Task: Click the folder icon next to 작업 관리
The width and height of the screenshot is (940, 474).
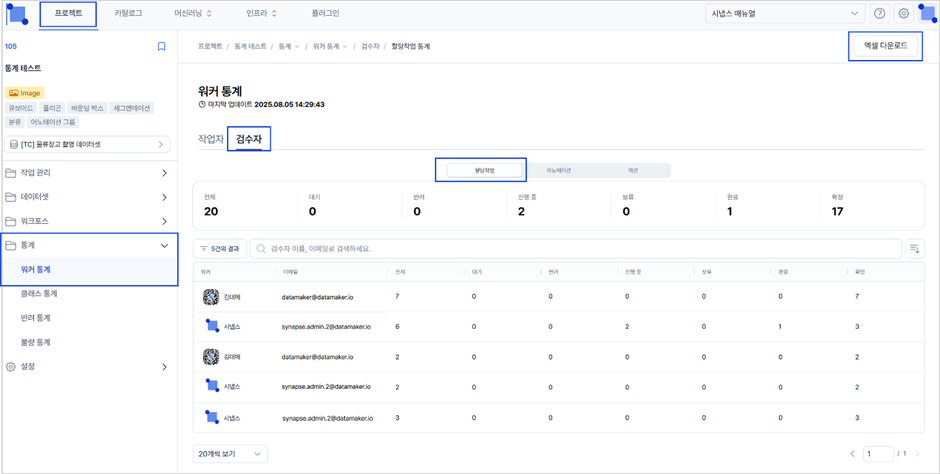Action: point(10,173)
